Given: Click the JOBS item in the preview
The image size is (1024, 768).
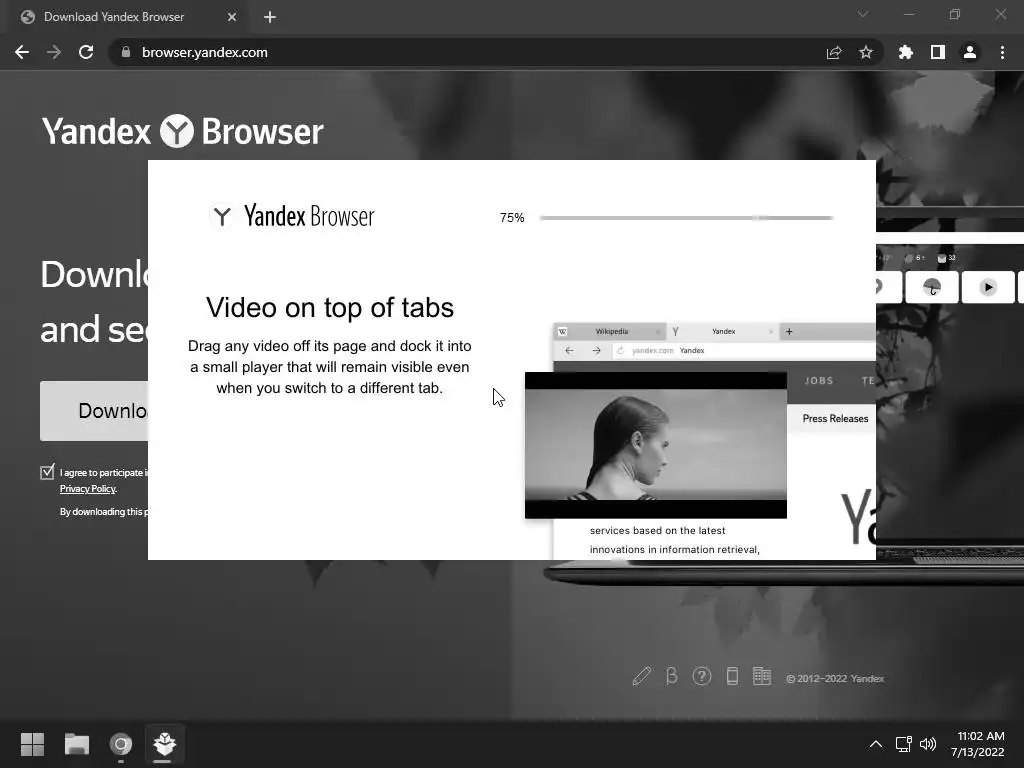Looking at the screenshot, I should pyautogui.click(x=819, y=381).
